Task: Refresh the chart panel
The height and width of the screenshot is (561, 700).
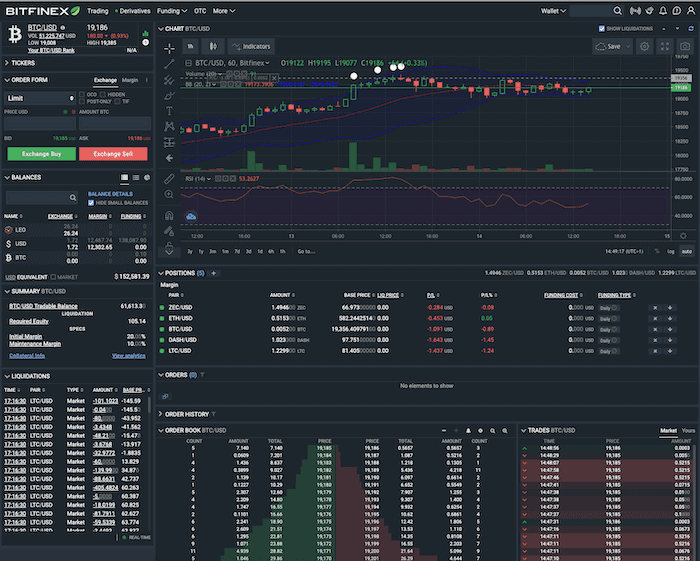Action: pos(691,29)
